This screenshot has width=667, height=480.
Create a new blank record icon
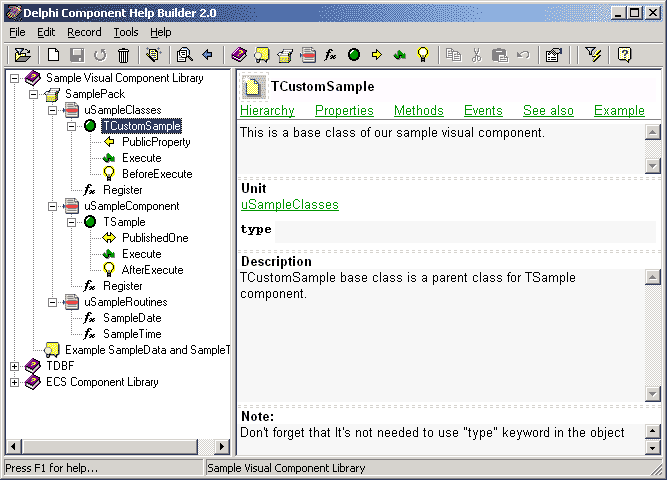pos(54,55)
